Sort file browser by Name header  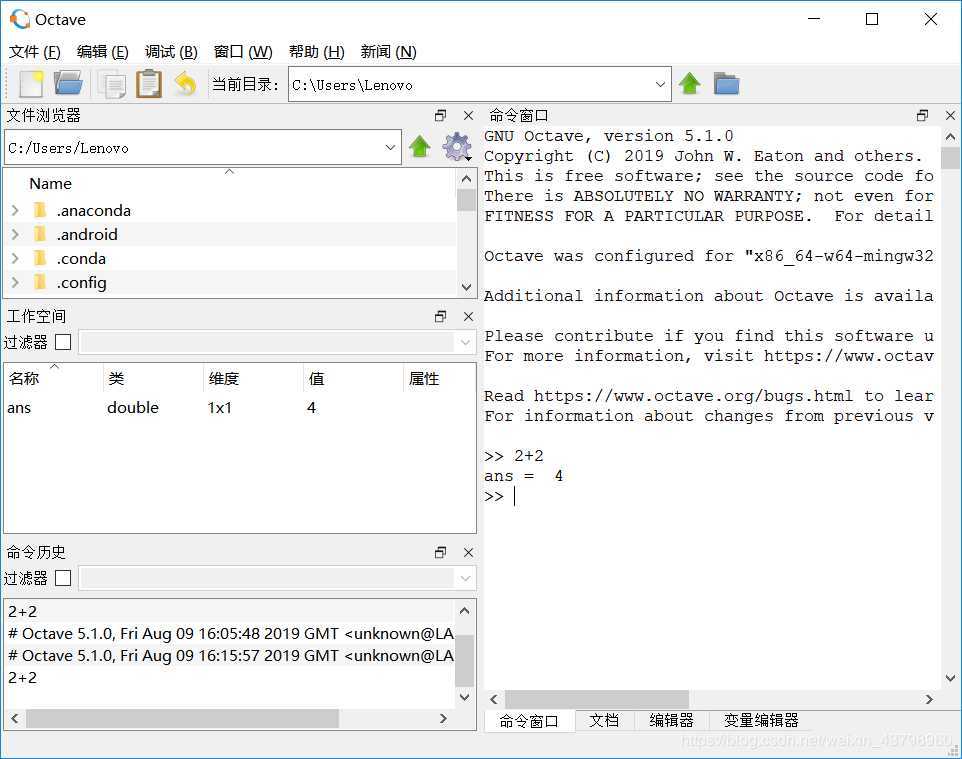[x=50, y=183]
